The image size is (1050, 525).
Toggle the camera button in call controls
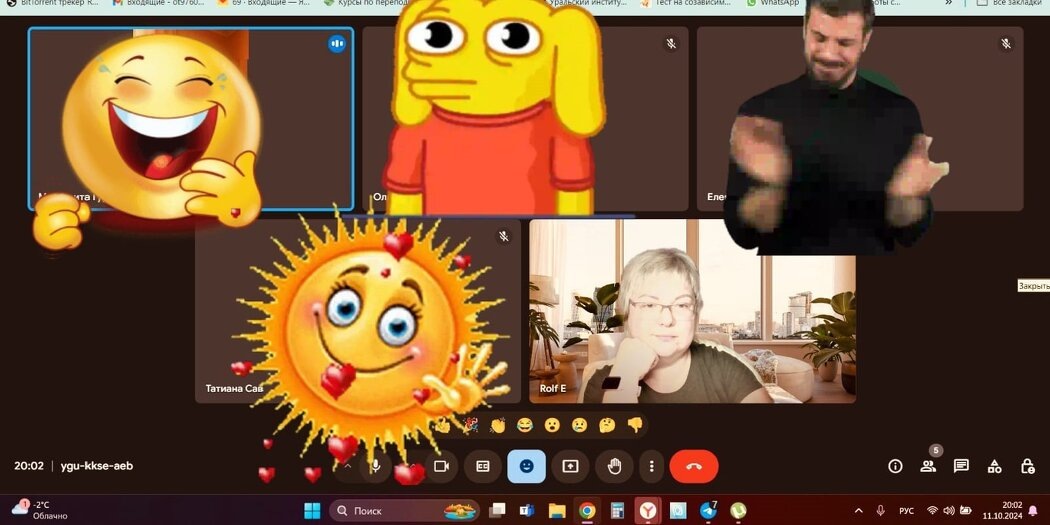tap(441, 466)
